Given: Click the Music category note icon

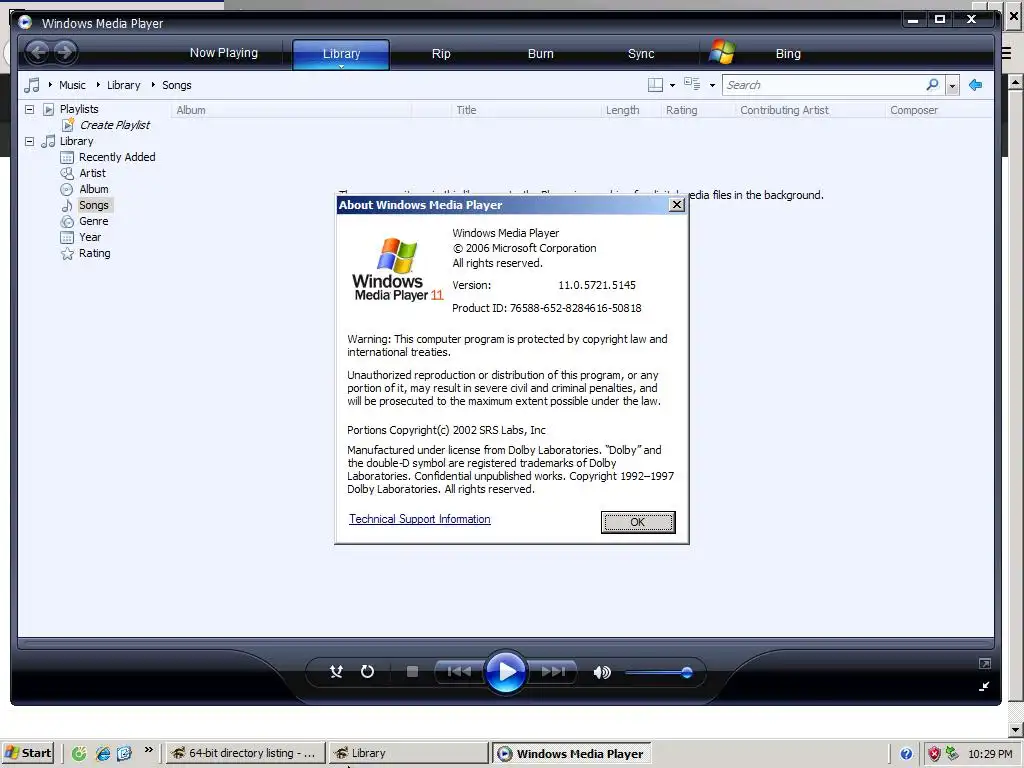Looking at the screenshot, I should coord(31,85).
